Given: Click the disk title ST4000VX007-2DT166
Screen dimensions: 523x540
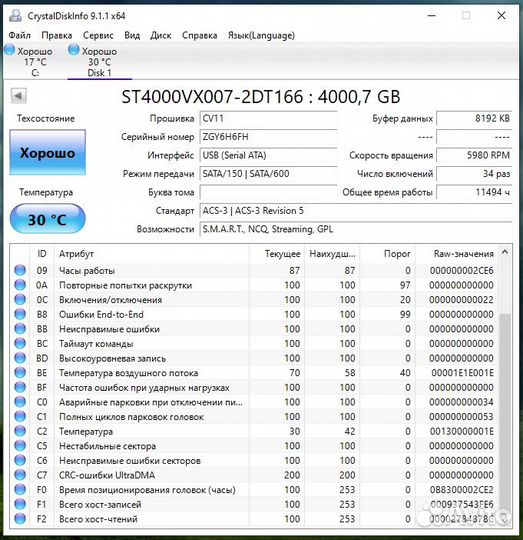Looking at the screenshot, I should pyautogui.click(x=212, y=97).
